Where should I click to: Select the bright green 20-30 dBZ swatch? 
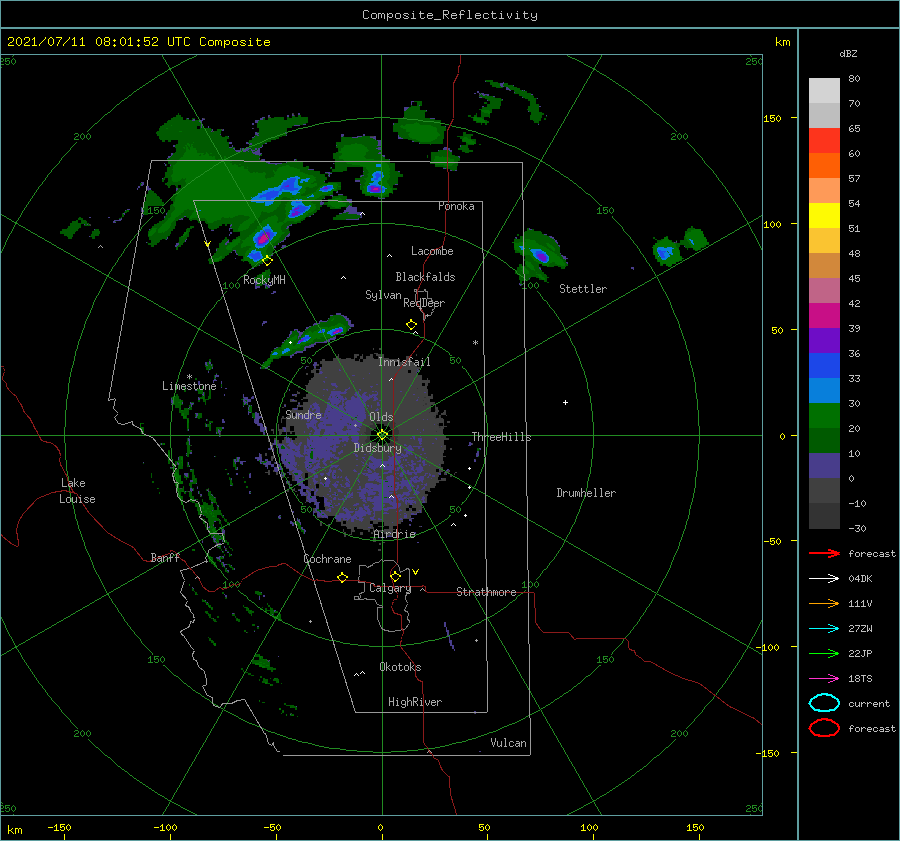[824, 416]
